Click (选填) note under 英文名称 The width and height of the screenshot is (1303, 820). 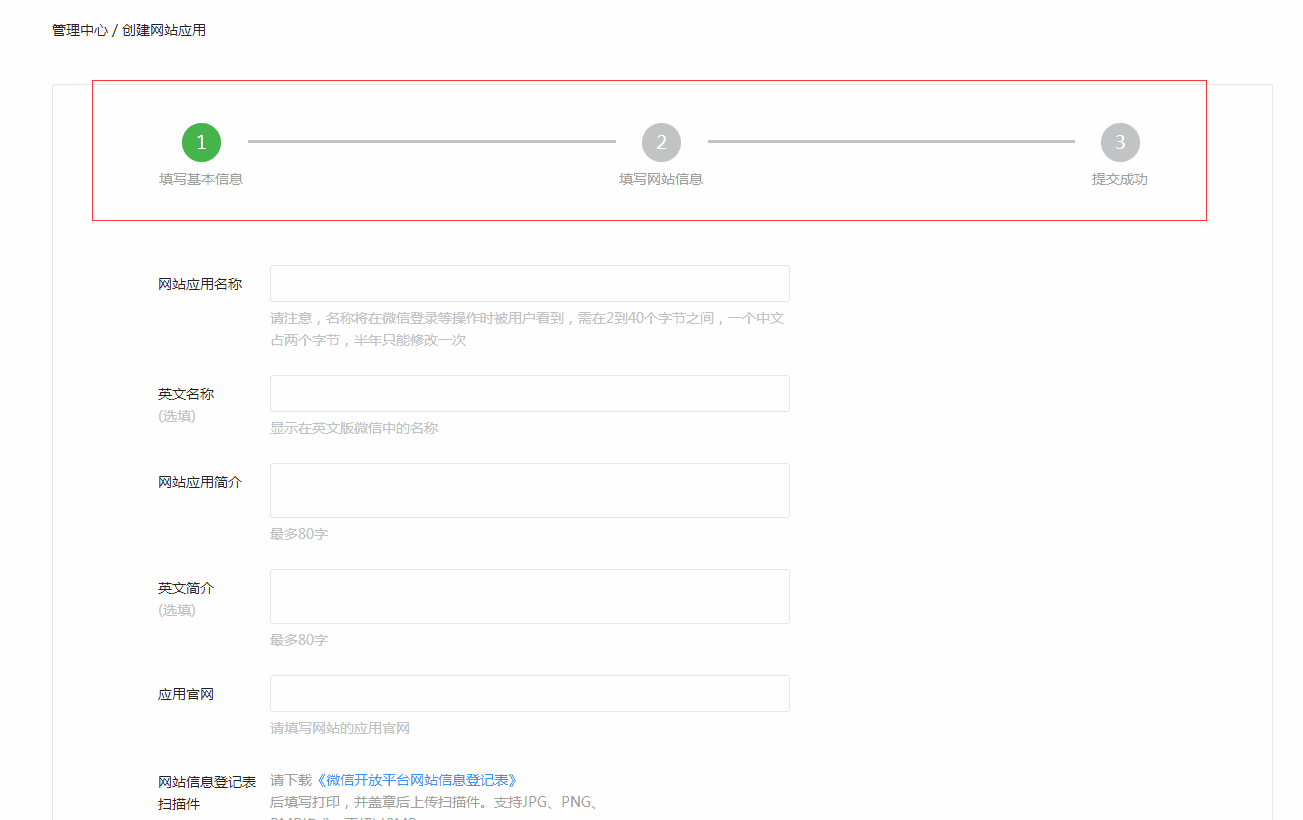pos(177,416)
